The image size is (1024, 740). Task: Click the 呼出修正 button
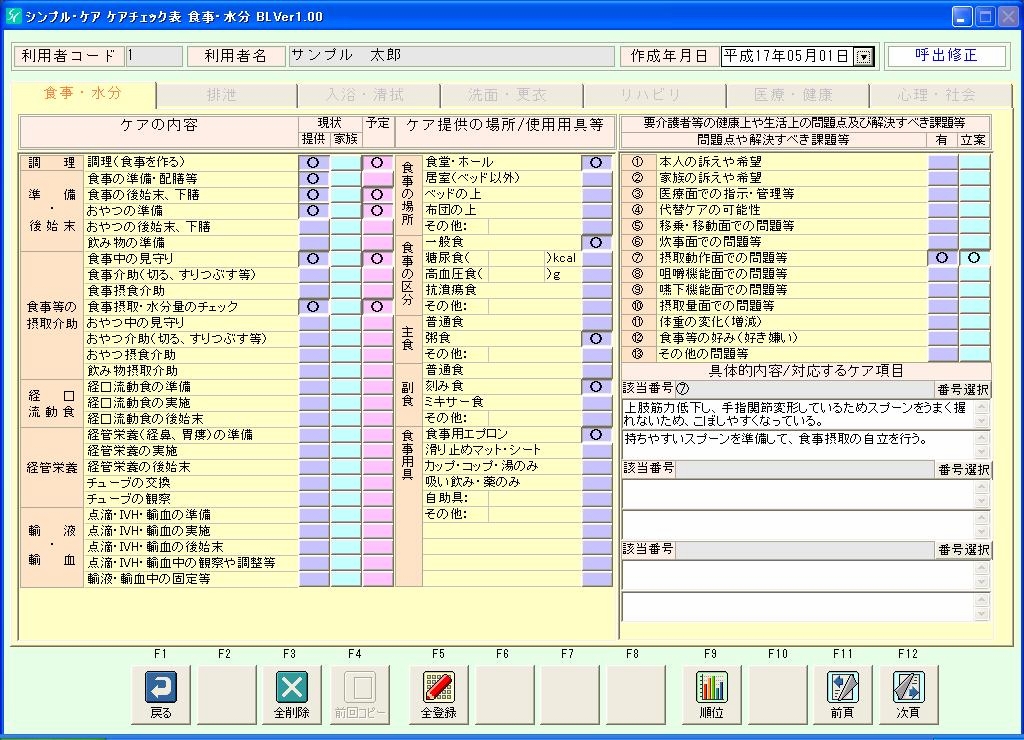946,56
